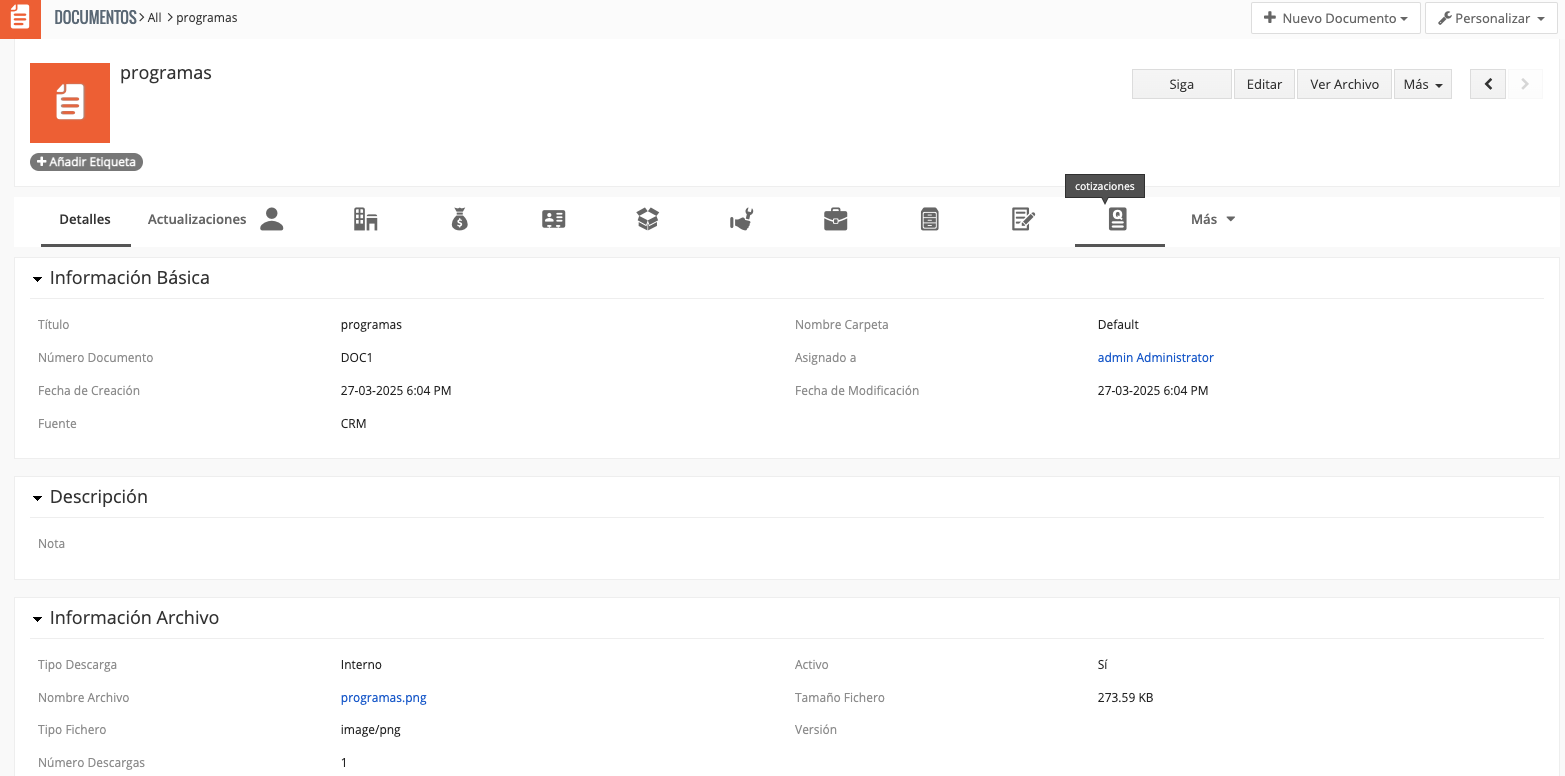Screen dimensions: 1565x776
Task: Open the ID card (leads) tab icon
Action: [554, 219]
